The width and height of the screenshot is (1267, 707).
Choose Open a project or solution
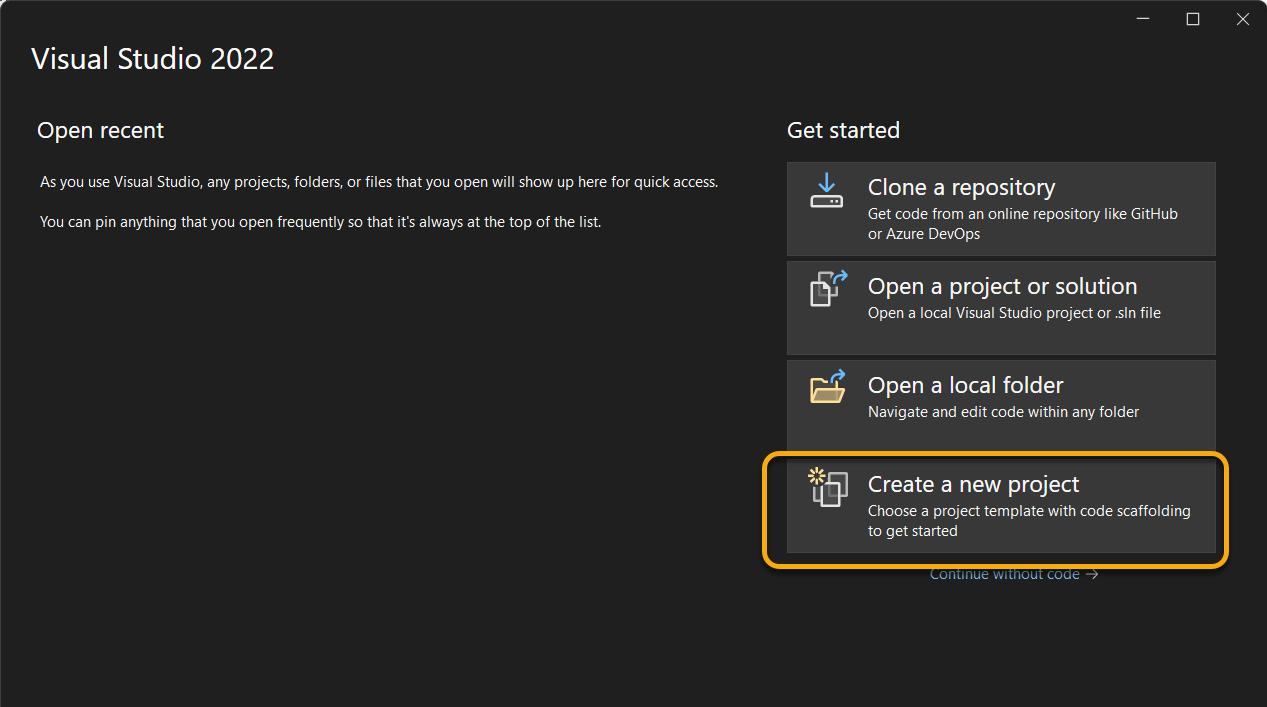tap(1001, 308)
